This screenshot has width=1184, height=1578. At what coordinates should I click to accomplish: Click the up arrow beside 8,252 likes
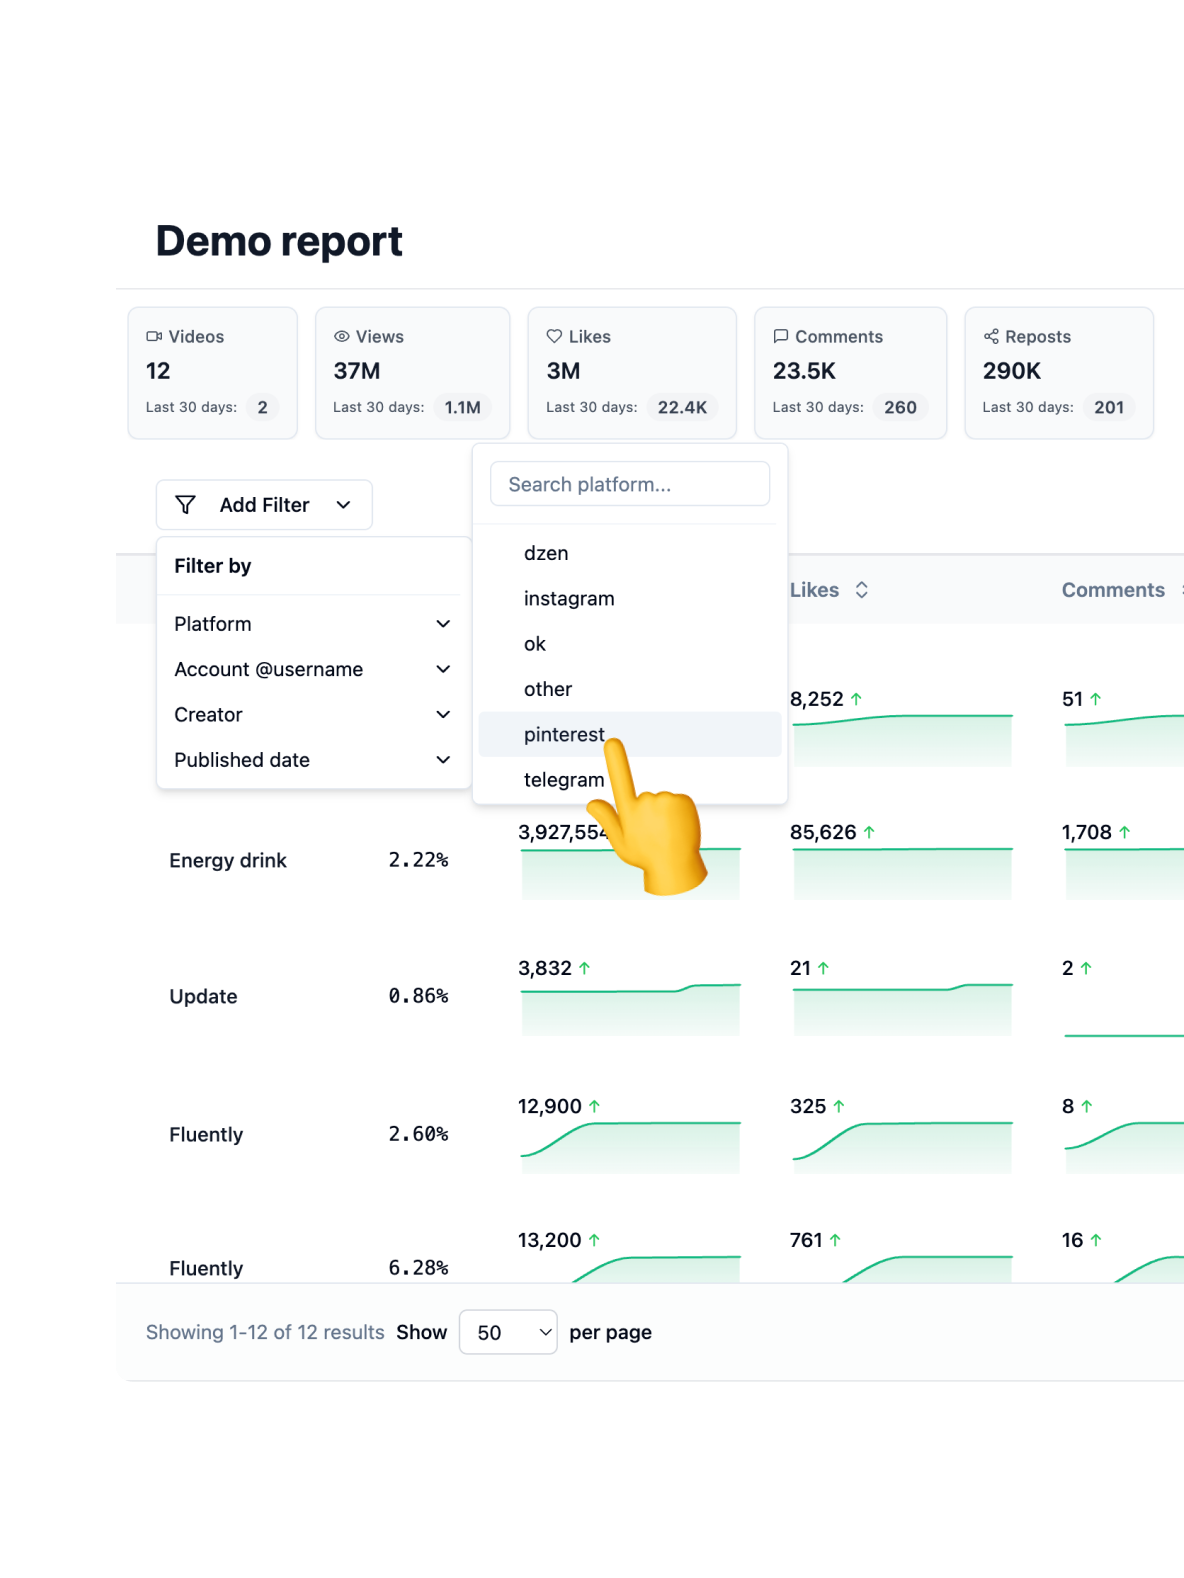pyautogui.click(x=856, y=699)
